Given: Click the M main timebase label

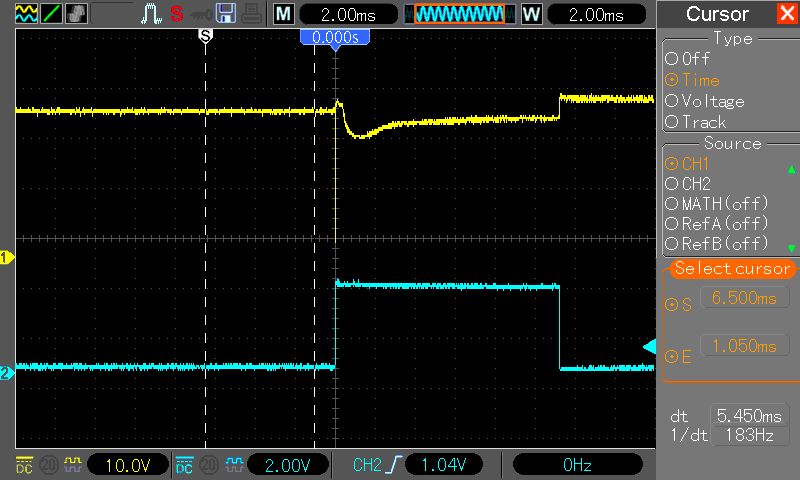Looking at the screenshot, I should [x=284, y=14].
